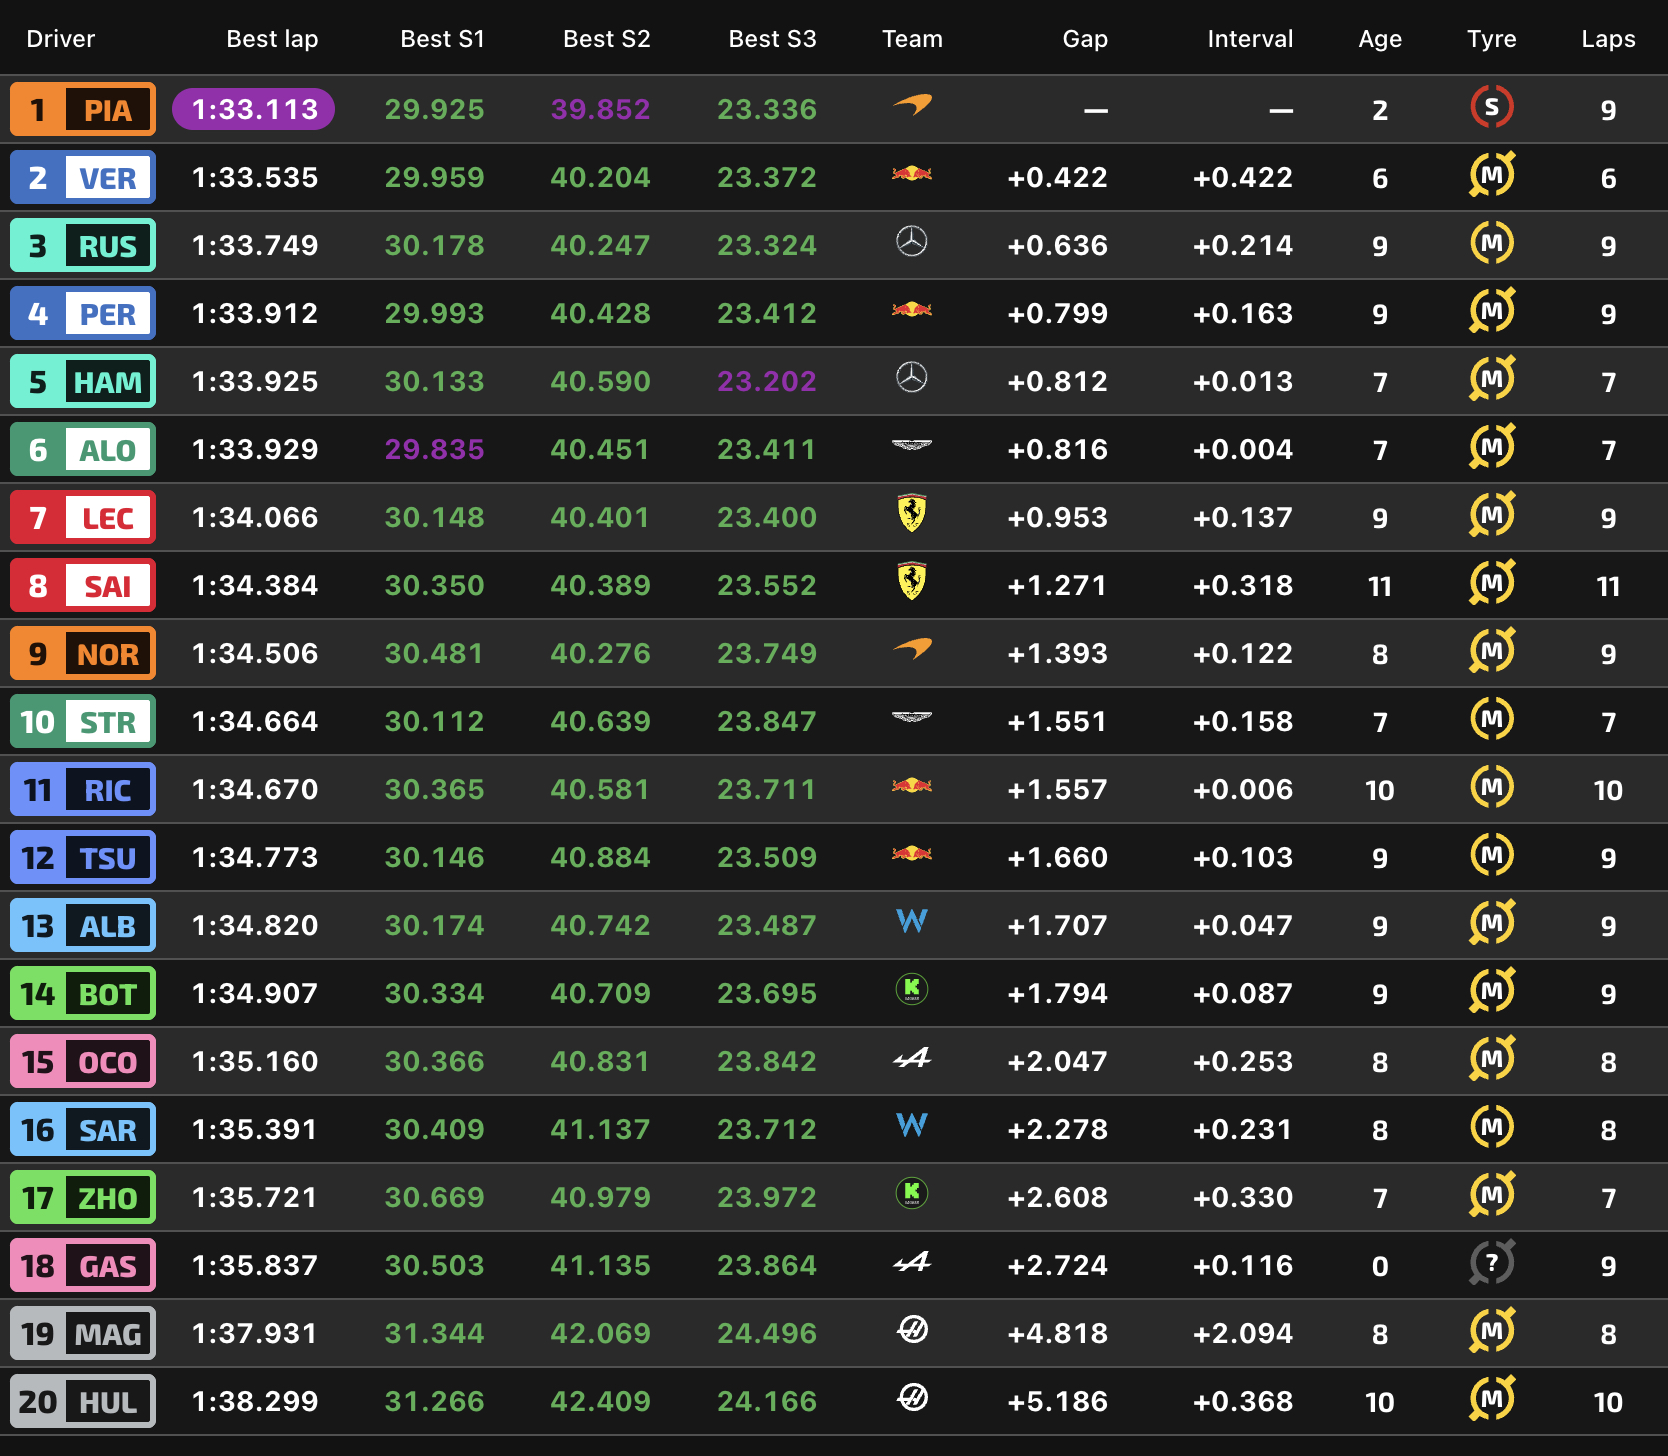
Task: Click the purple 1:33.113 fastest lap pill
Action: click(254, 109)
